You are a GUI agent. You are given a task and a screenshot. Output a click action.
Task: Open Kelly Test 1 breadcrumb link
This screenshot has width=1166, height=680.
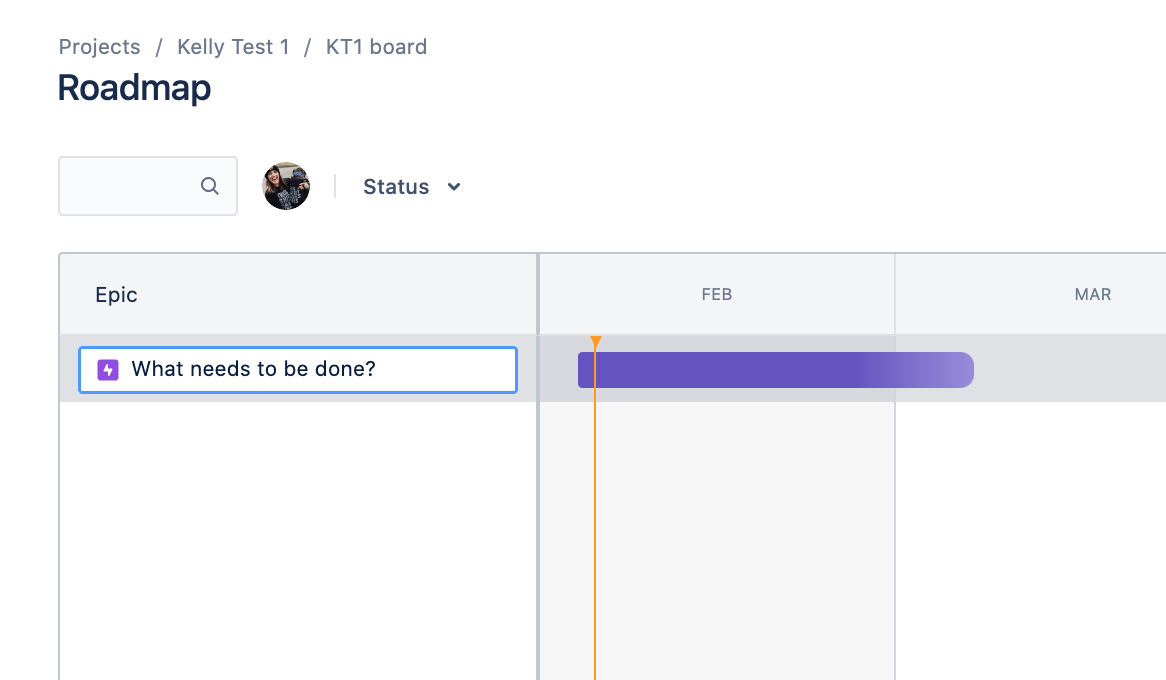233,47
